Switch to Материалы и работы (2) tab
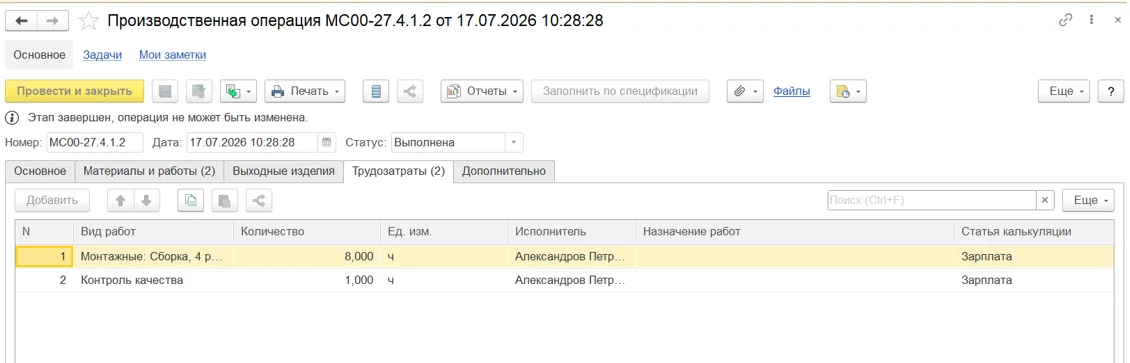The width and height of the screenshot is (1130, 363). tap(149, 171)
